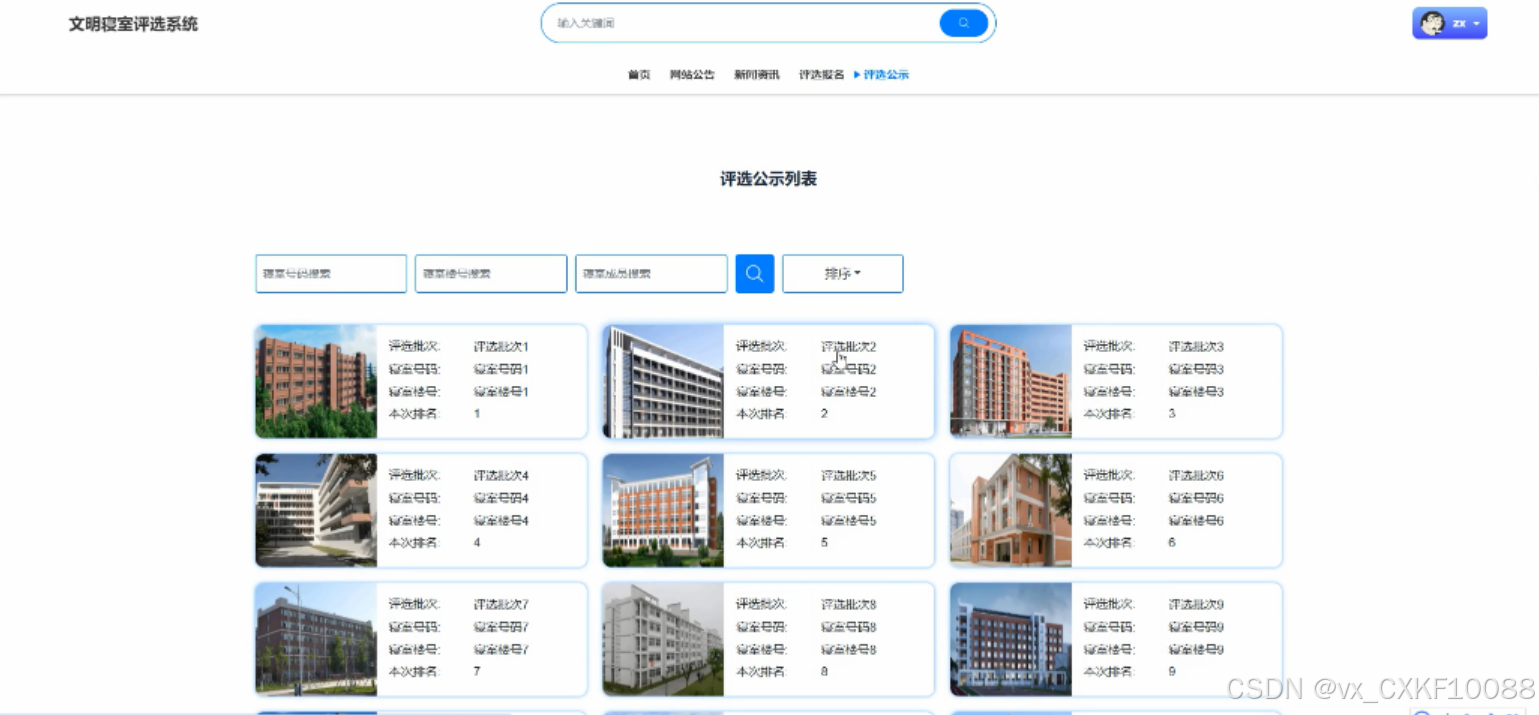Open dorm building photo for 评选批次8
The image size is (1539, 715).
point(663,639)
